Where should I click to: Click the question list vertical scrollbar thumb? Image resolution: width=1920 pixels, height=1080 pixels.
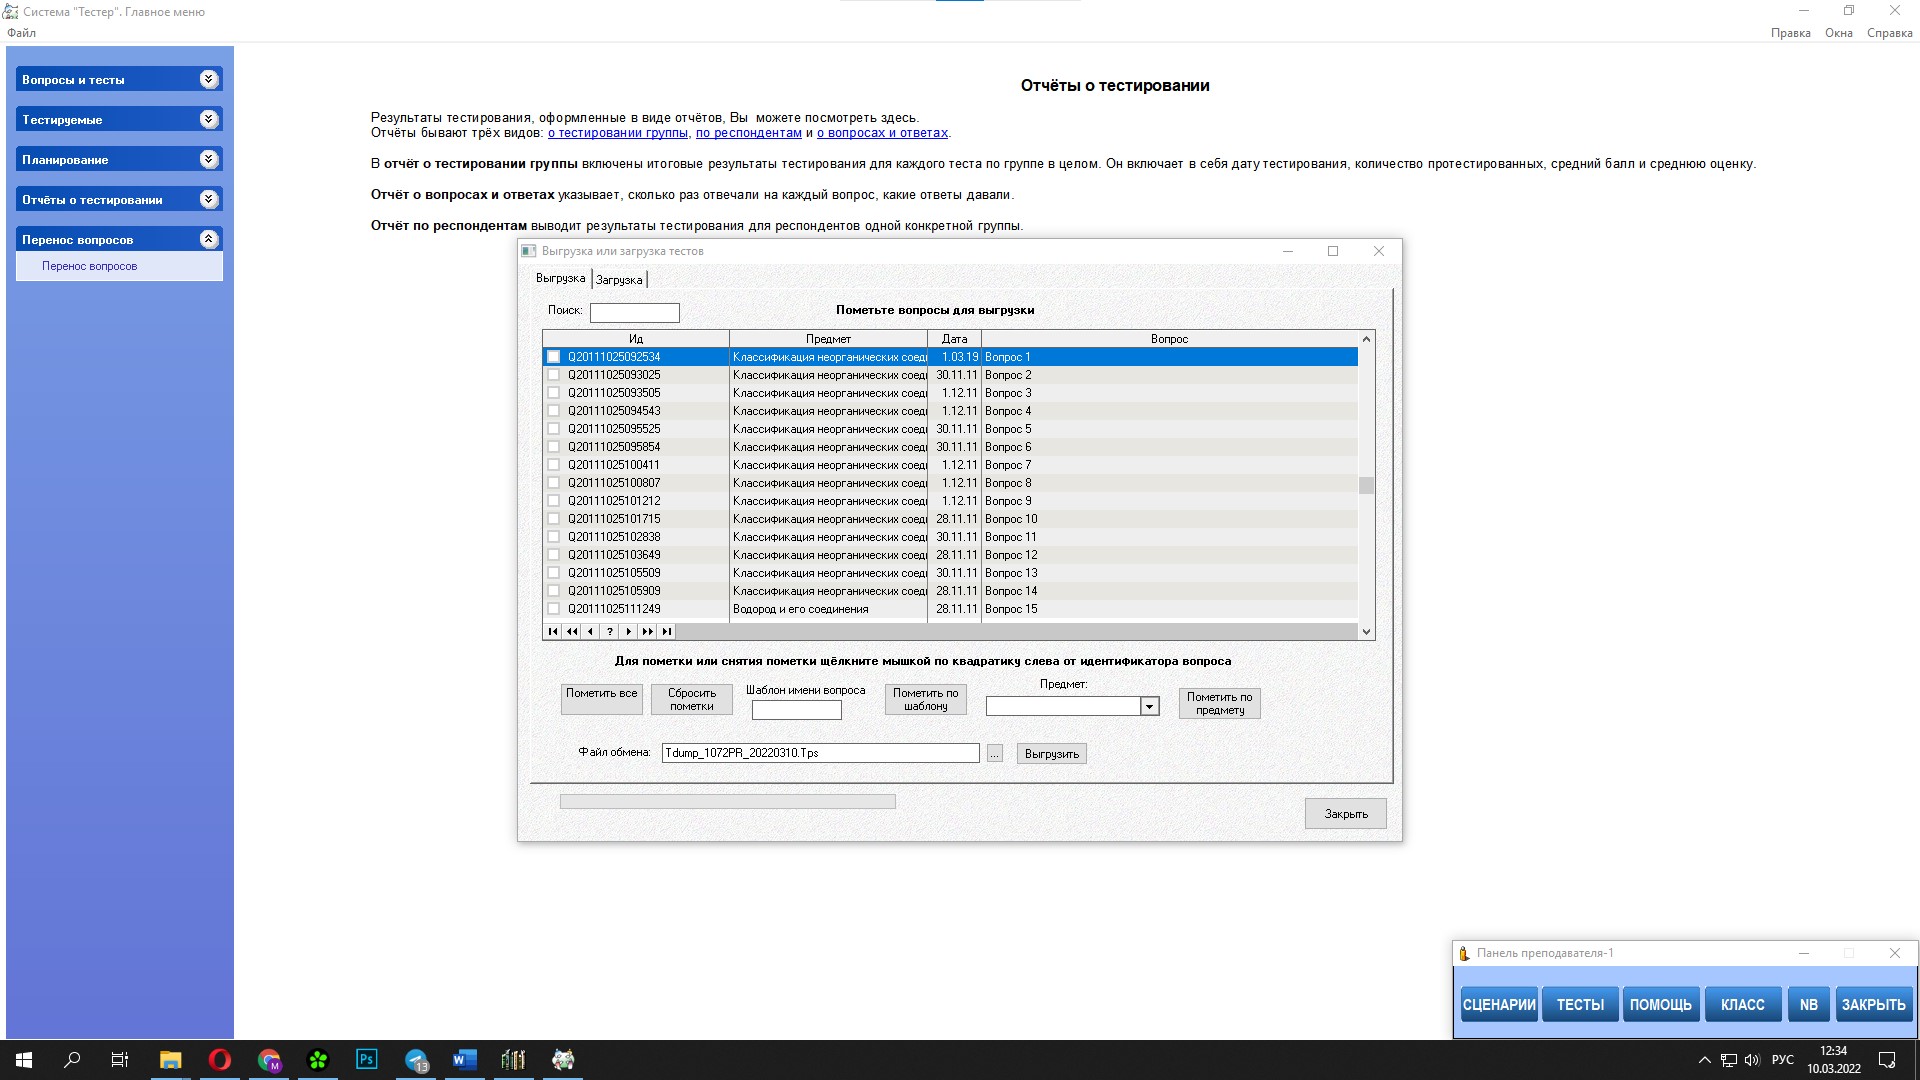point(1366,486)
